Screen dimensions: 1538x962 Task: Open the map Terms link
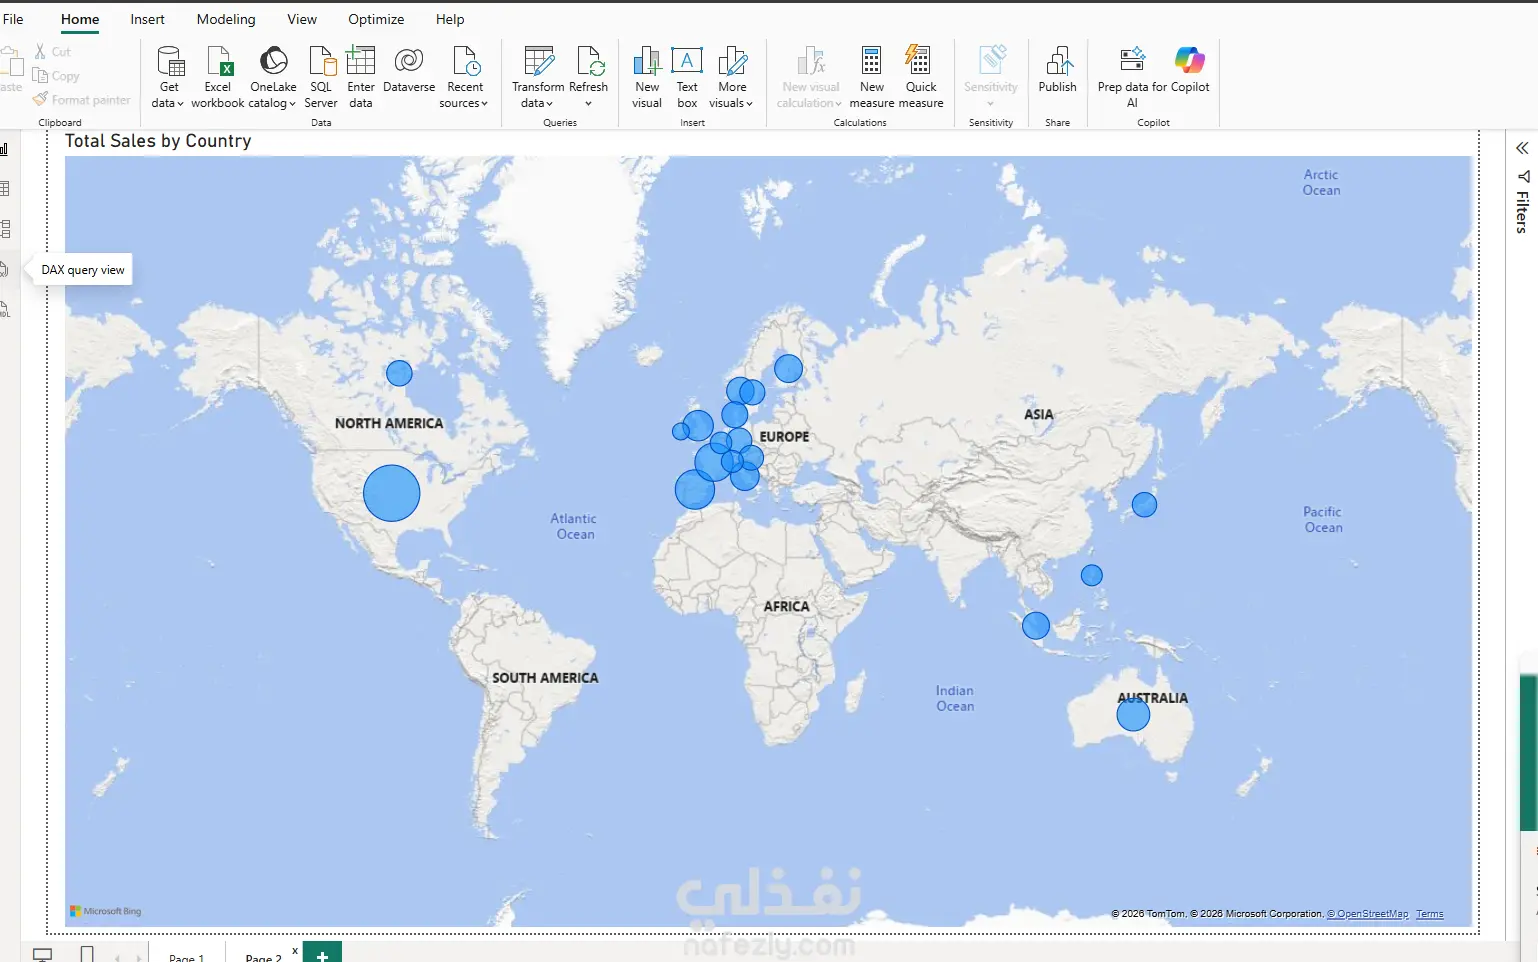(1430, 914)
